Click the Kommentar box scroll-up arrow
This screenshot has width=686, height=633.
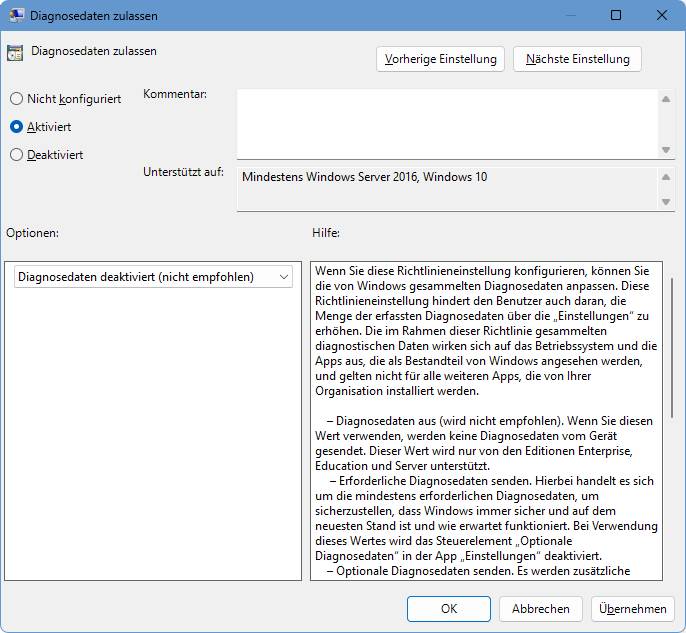point(667,99)
